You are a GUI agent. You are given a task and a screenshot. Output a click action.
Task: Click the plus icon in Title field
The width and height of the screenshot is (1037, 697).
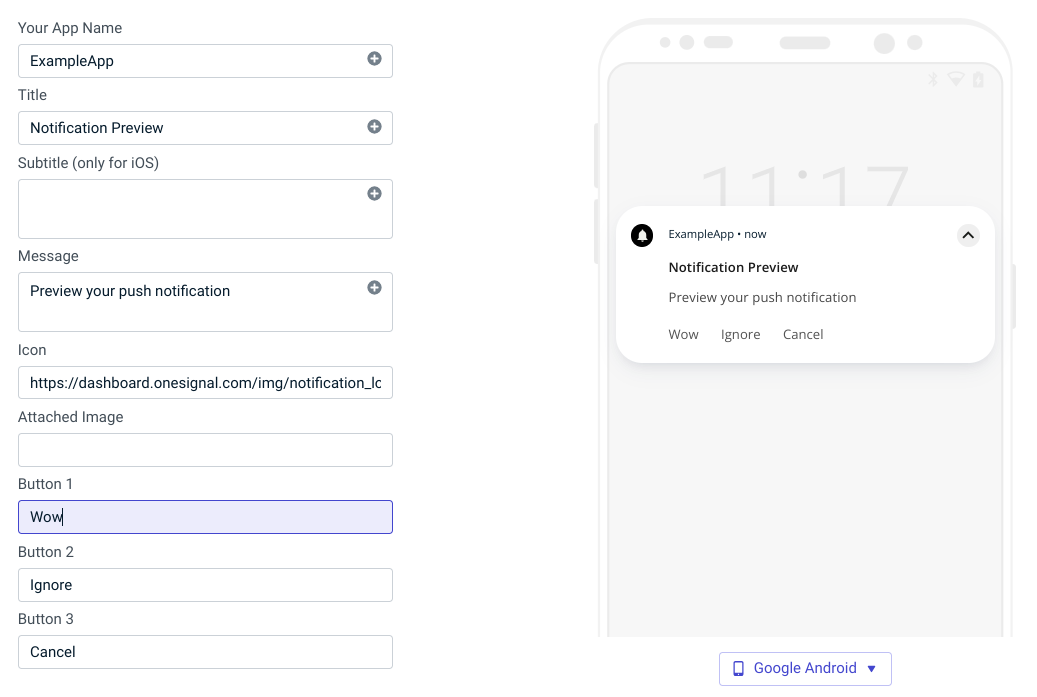(x=374, y=127)
